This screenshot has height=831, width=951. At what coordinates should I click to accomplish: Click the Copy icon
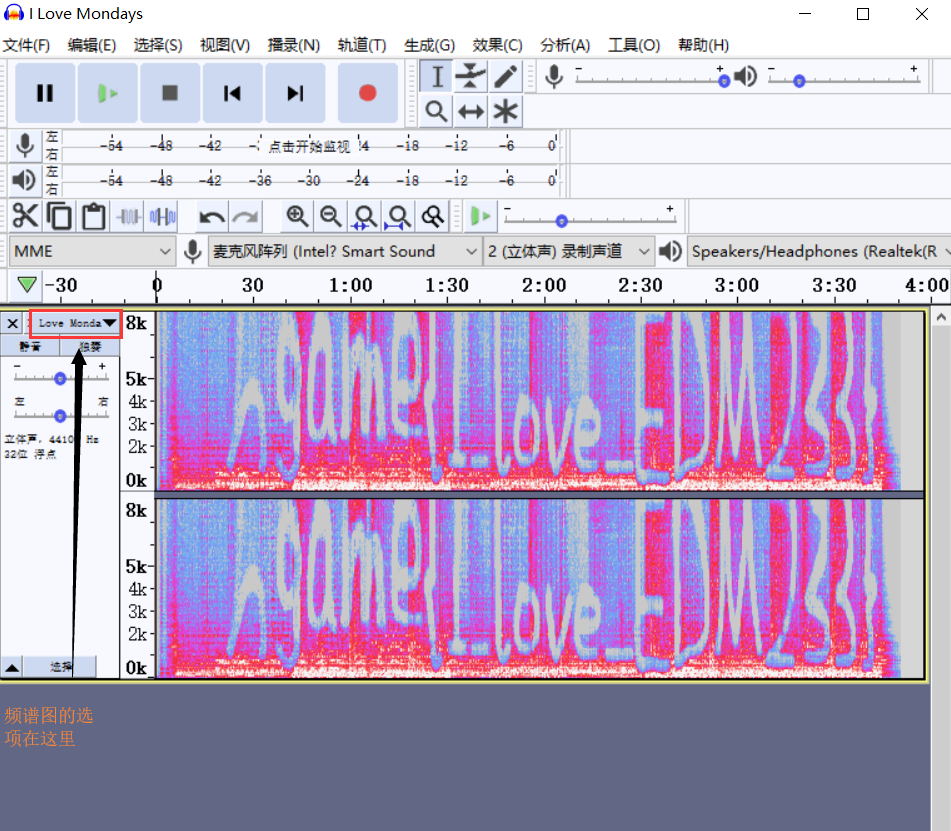pyautogui.click(x=59, y=216)
